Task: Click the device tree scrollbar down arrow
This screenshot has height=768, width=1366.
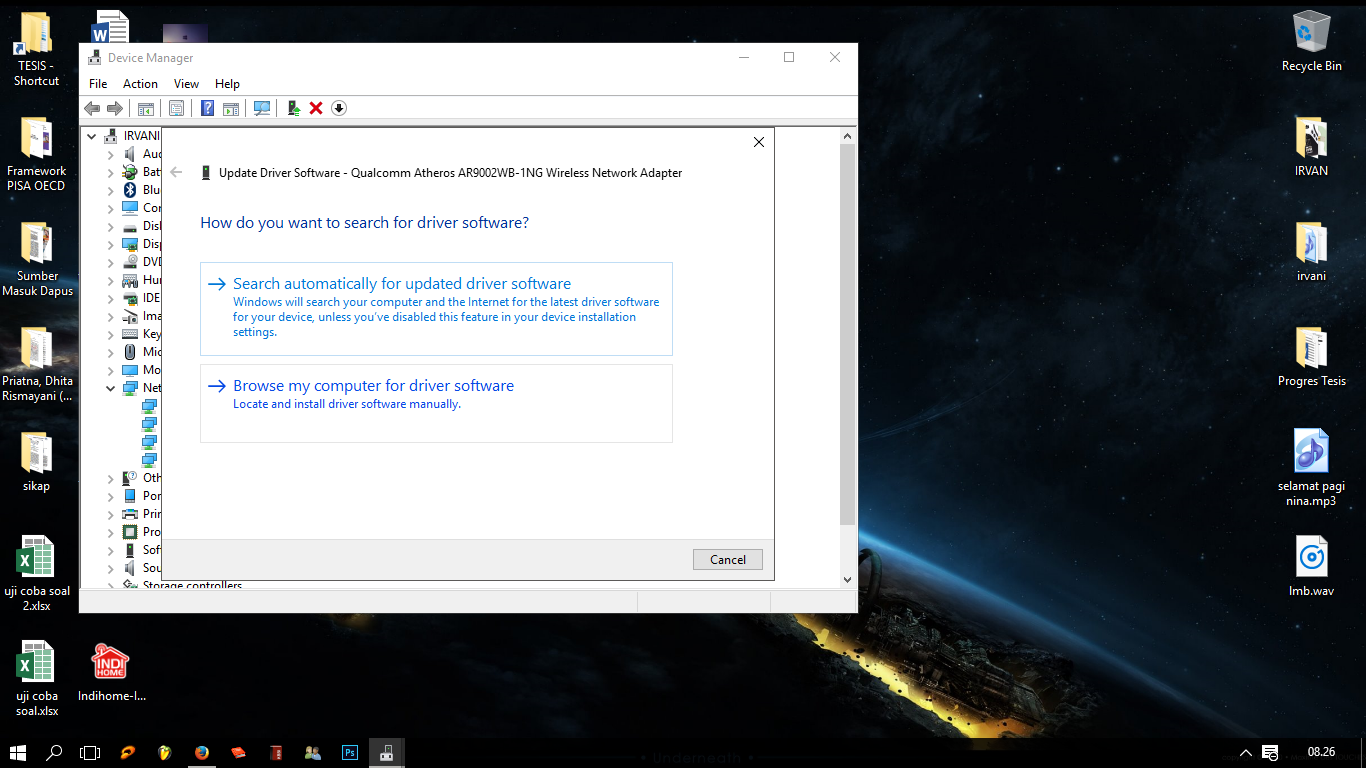Action: coord(847,579)
